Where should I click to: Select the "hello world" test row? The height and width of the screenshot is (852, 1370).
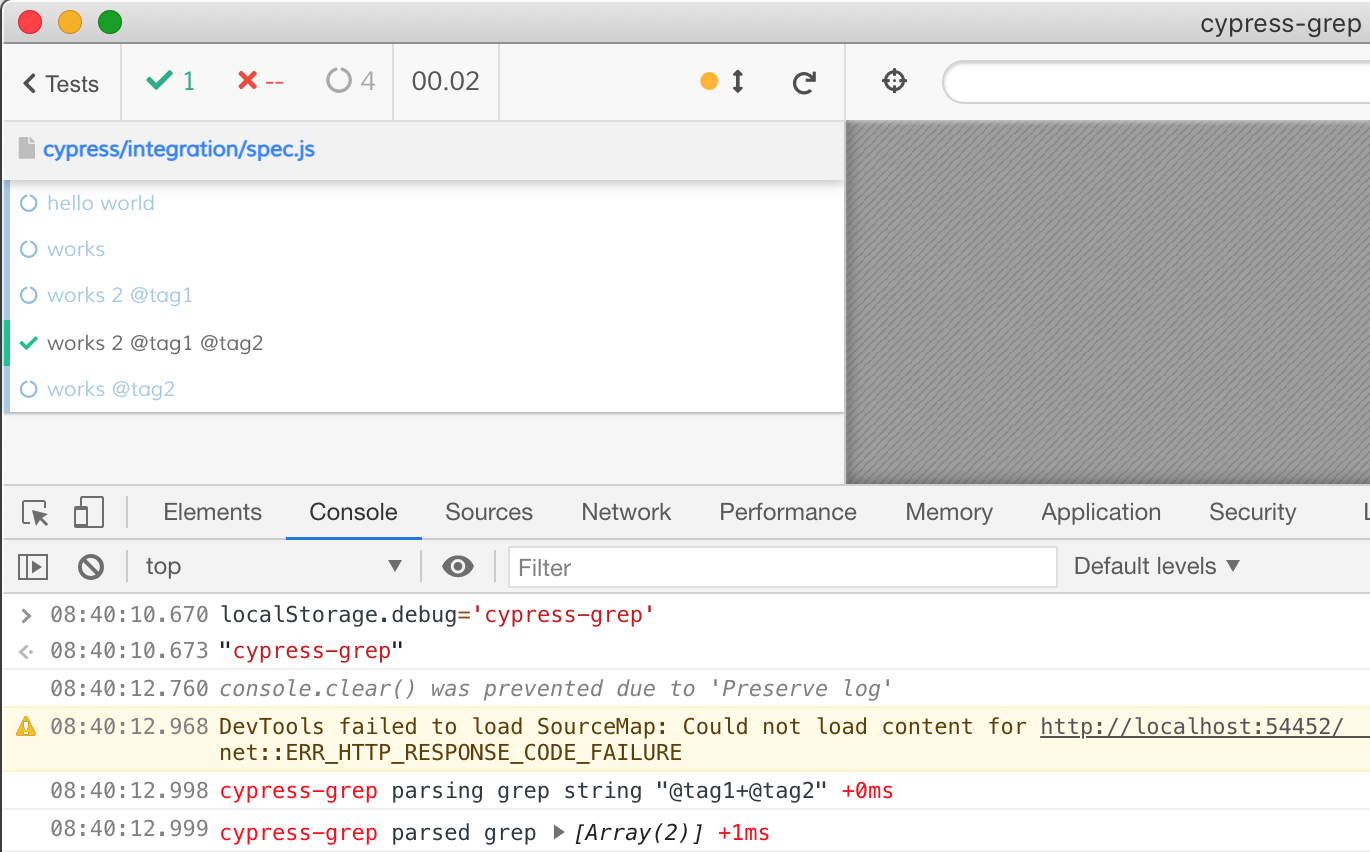[425, 203]
